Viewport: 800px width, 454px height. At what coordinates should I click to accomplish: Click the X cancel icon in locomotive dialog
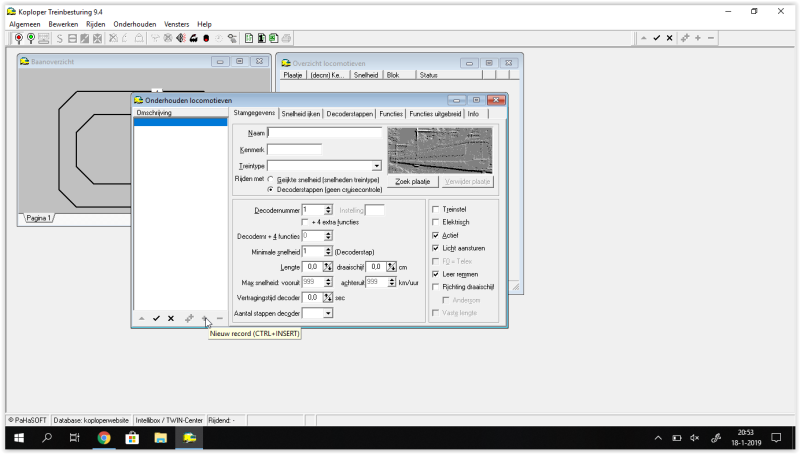click(x=171, y=318)
